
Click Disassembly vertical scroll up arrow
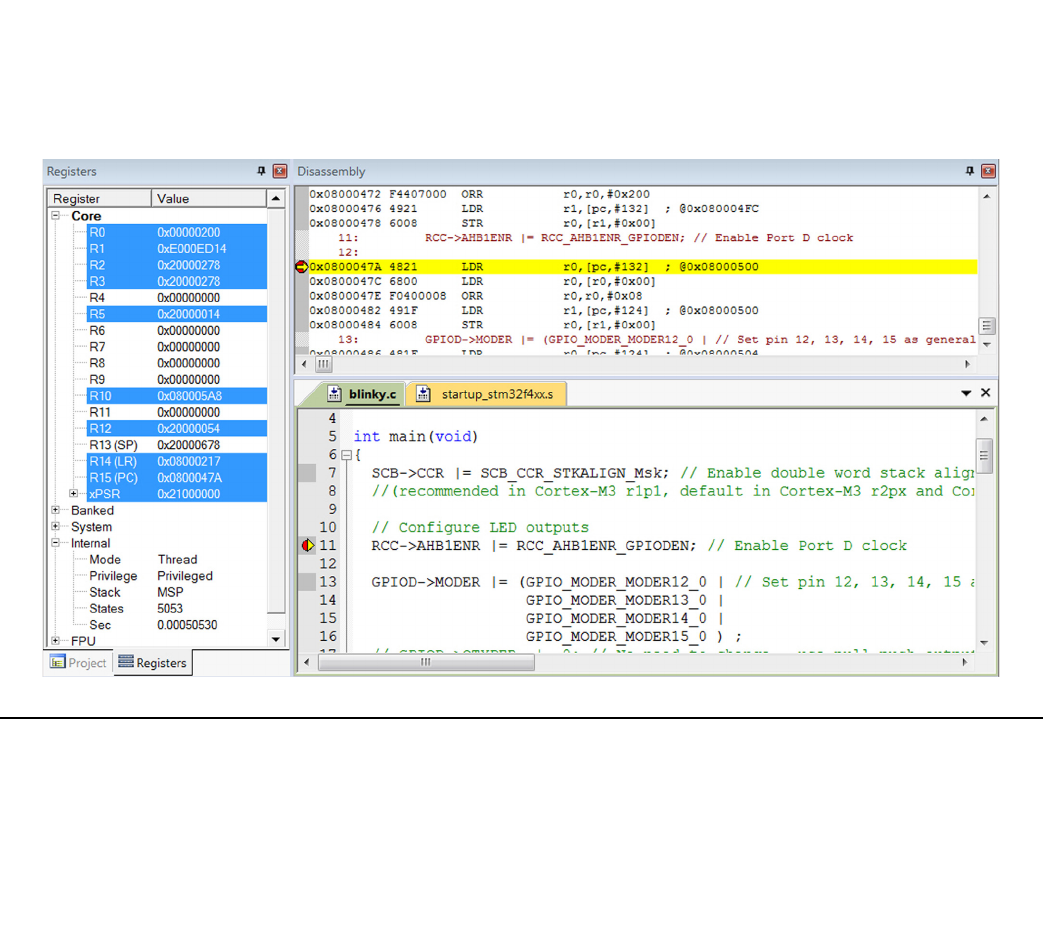click(987, 196)
